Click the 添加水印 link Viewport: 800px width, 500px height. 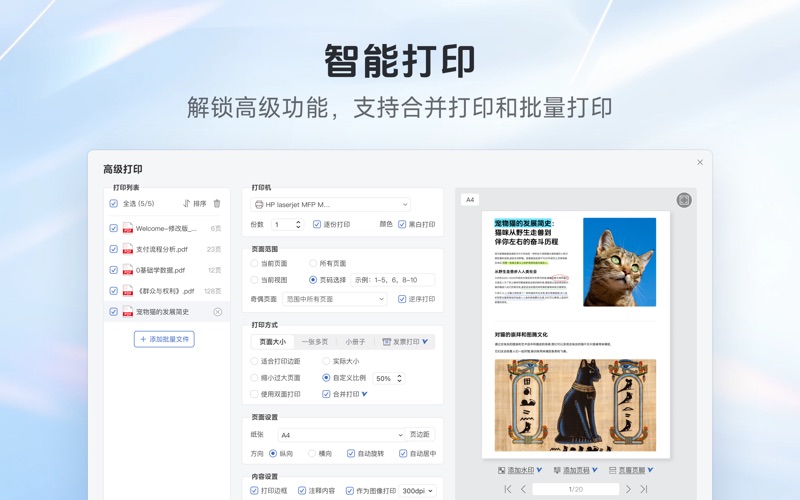pos(521,470)
